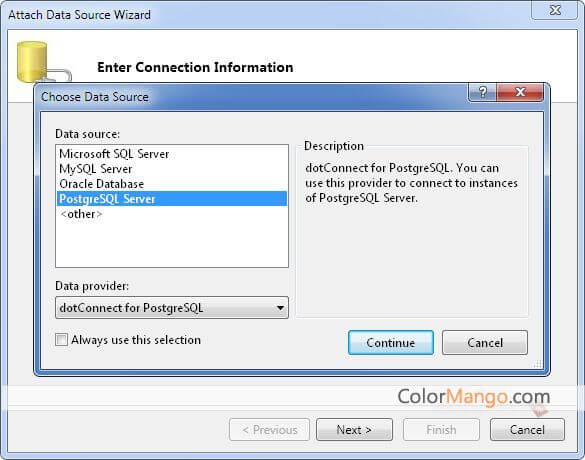Click the yellow database cylinder icon
585x460 pixels.
(32, 62)
